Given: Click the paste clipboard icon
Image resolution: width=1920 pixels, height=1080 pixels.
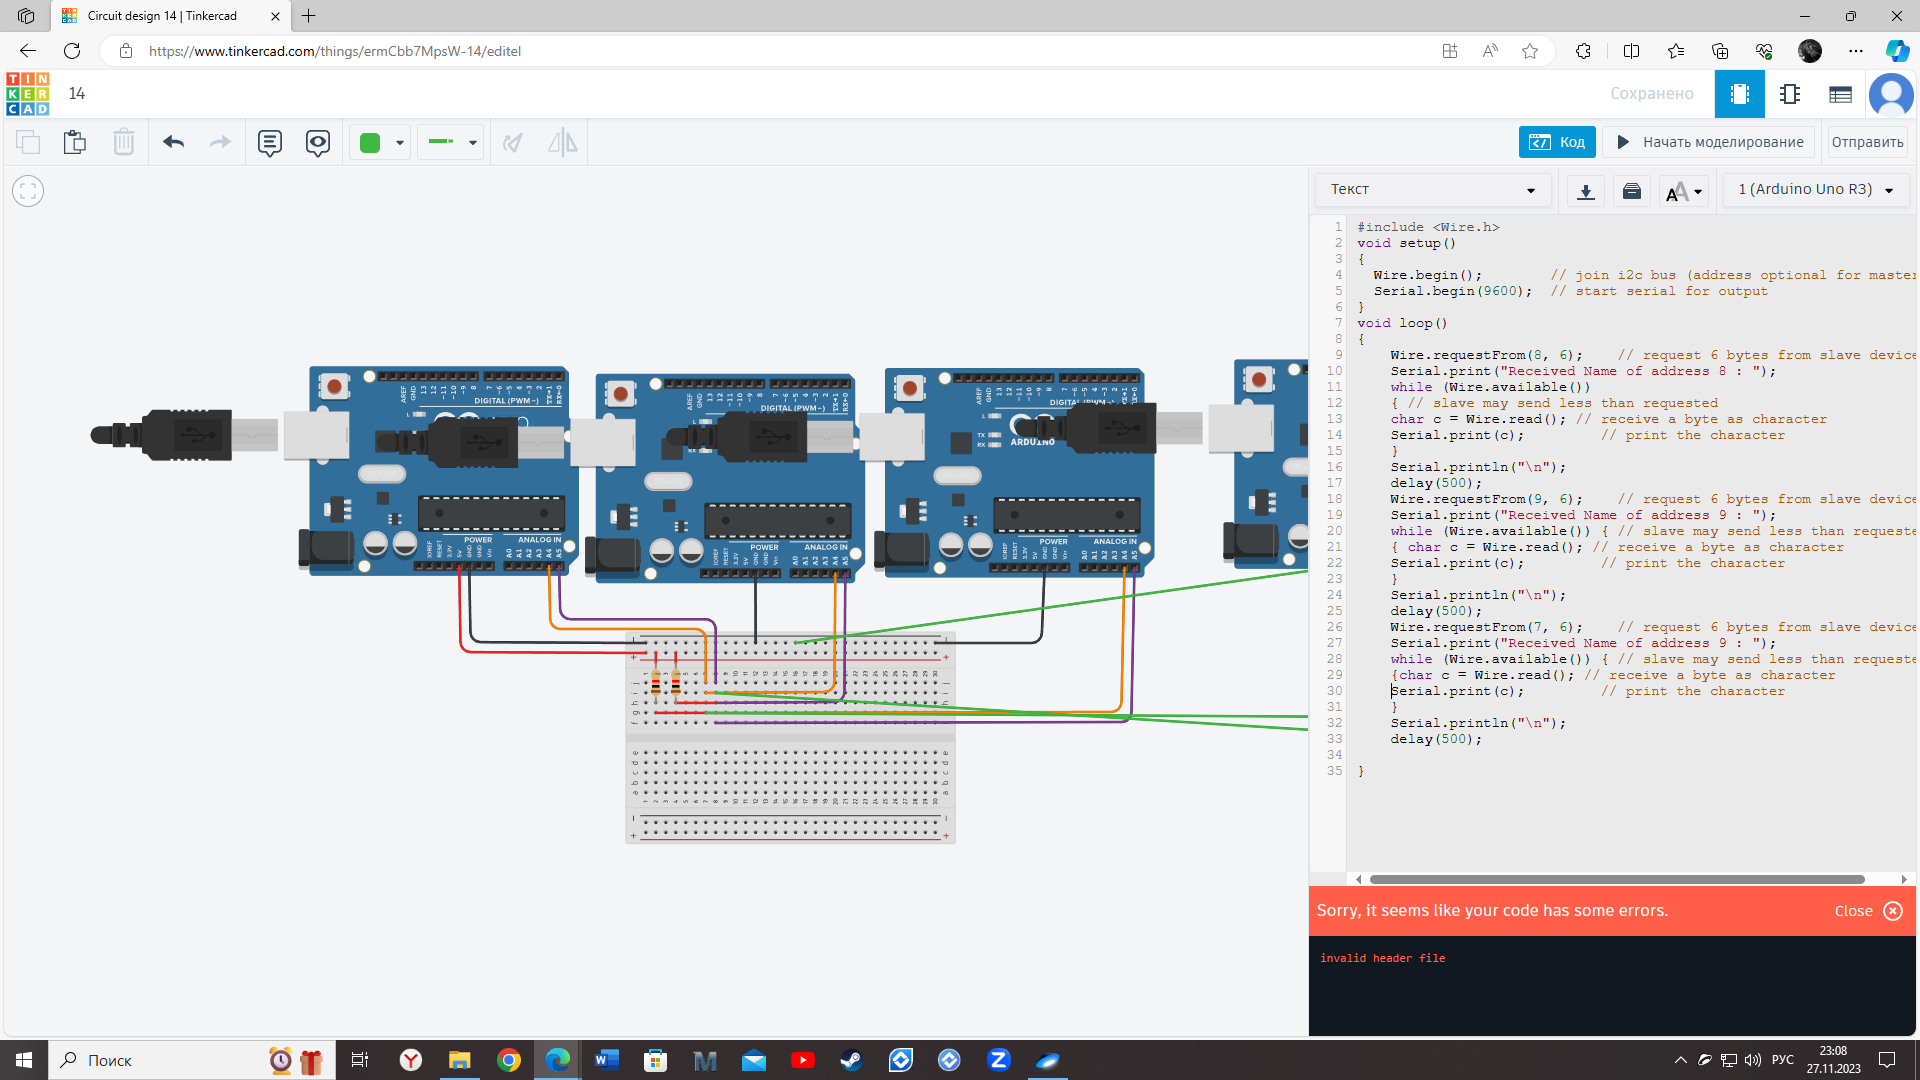Looking at the screenshot, I should (x=75, y=142).
